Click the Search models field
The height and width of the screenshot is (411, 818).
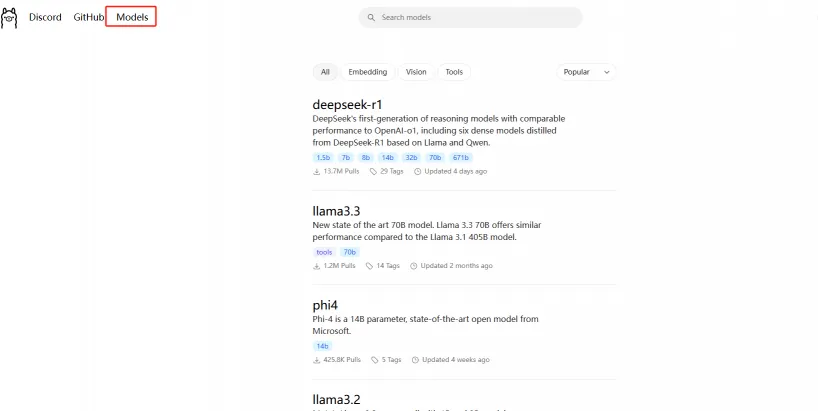point(470,17)
